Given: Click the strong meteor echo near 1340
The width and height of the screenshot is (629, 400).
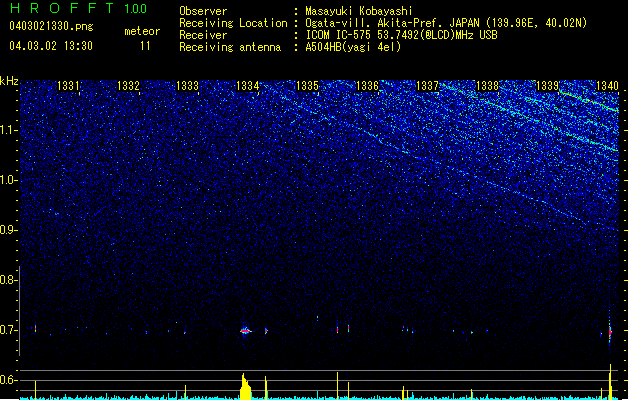Looking at the screenshot, I should point(610,331).
